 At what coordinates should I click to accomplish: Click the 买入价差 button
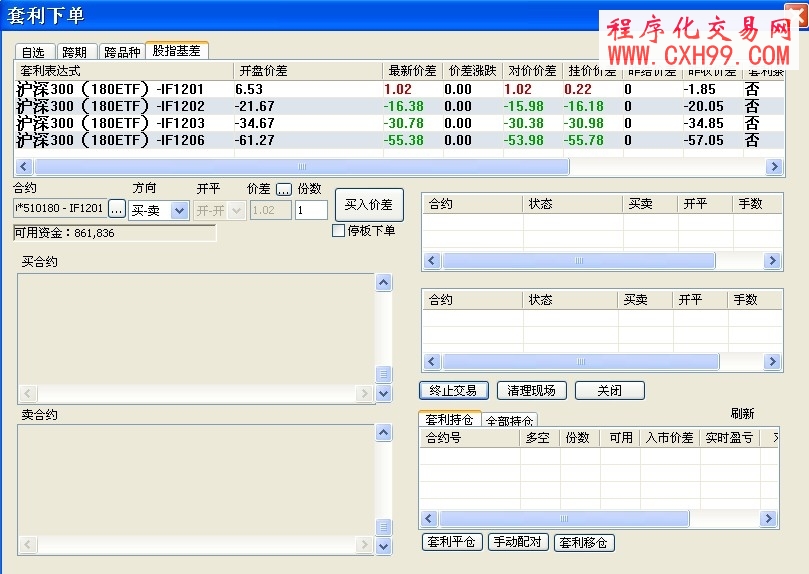(x=369, y=205)
